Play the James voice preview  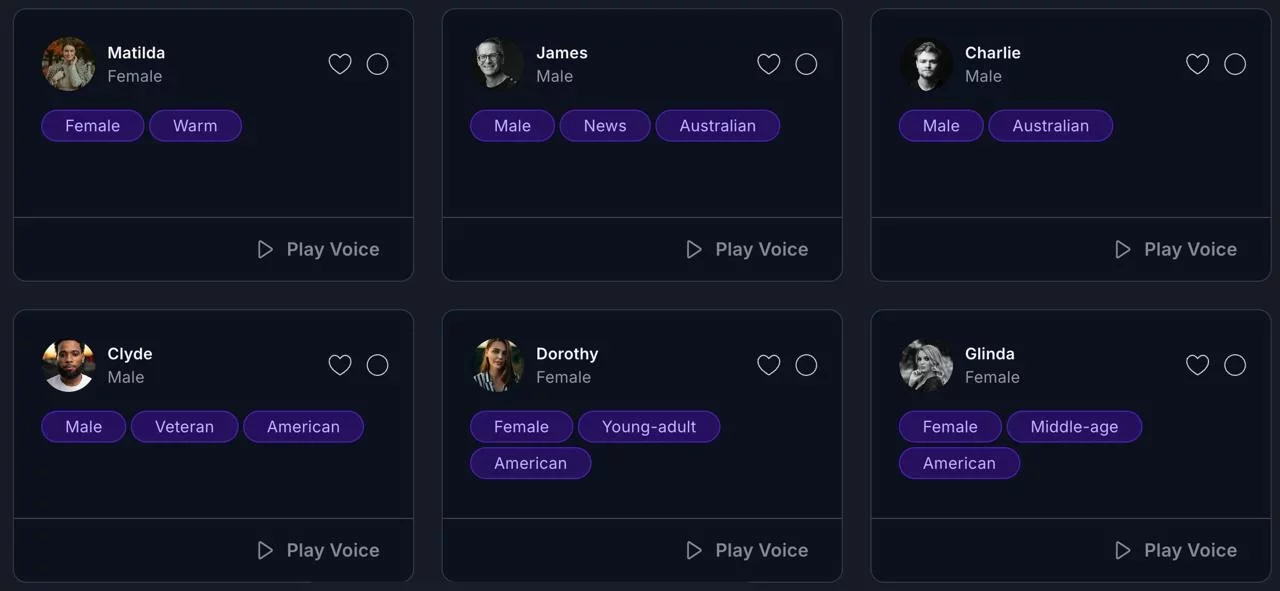pos(747,249)
